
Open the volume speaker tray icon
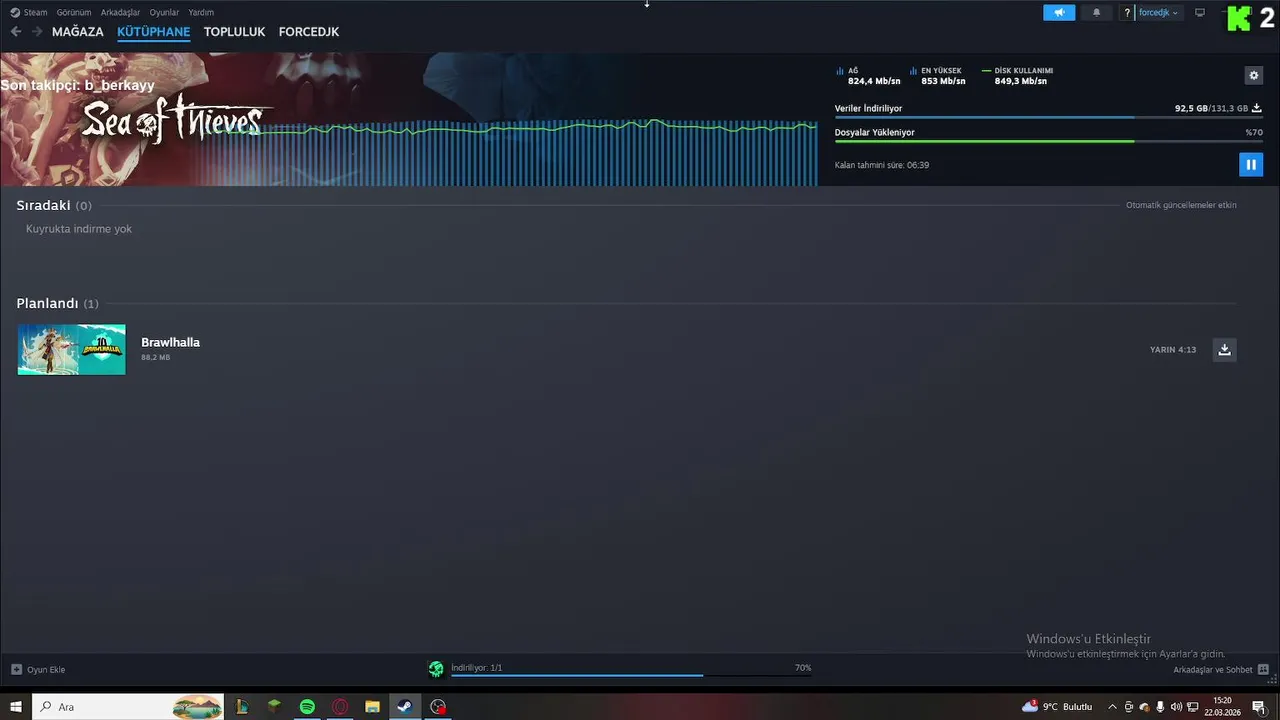(1176, 707)
